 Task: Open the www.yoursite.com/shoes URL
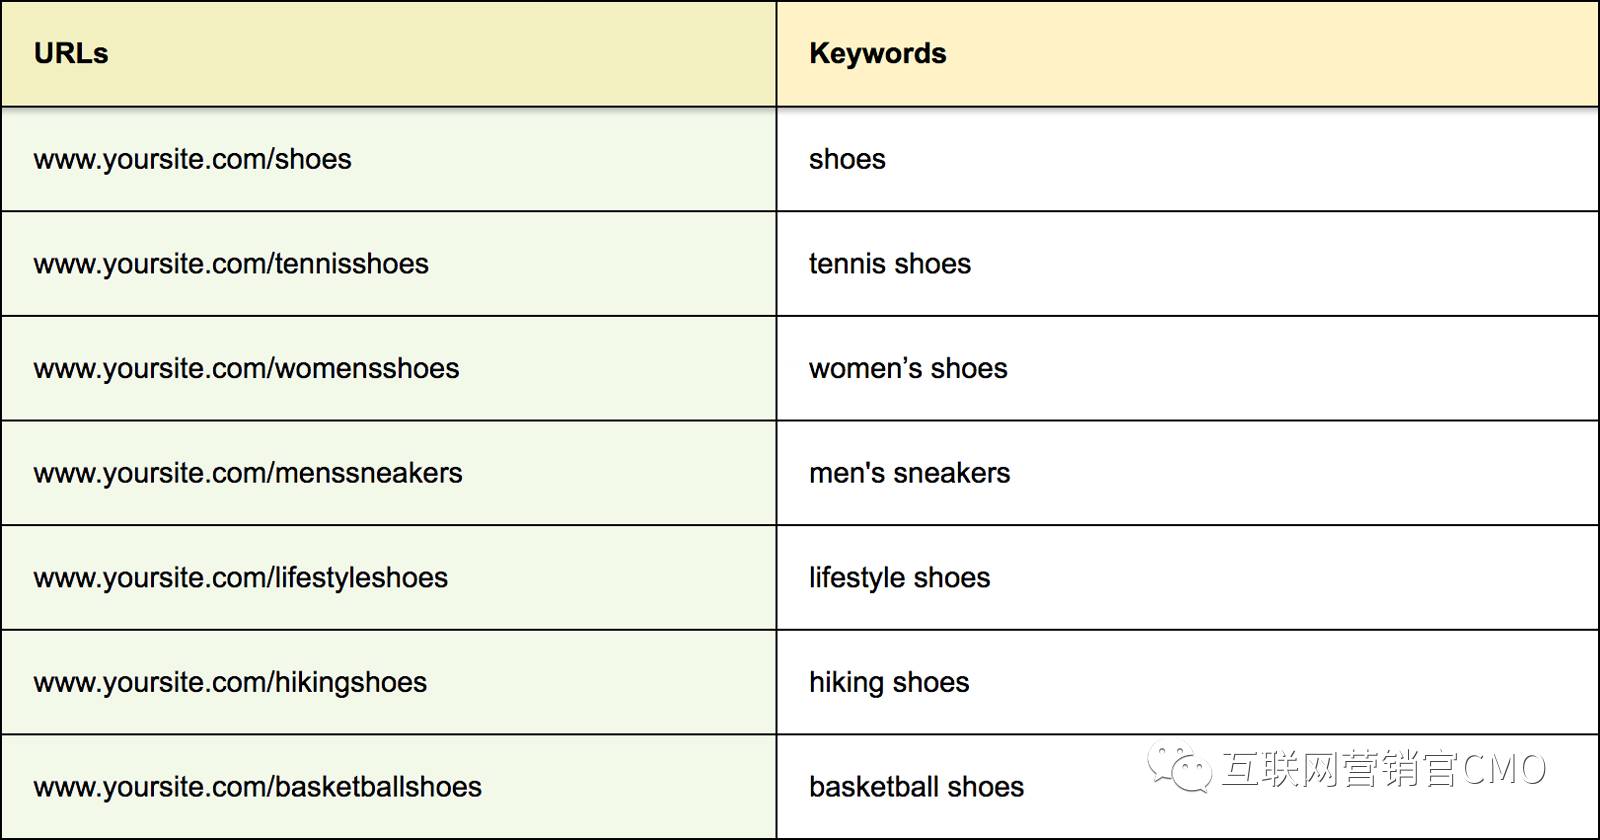click(193, 160)
